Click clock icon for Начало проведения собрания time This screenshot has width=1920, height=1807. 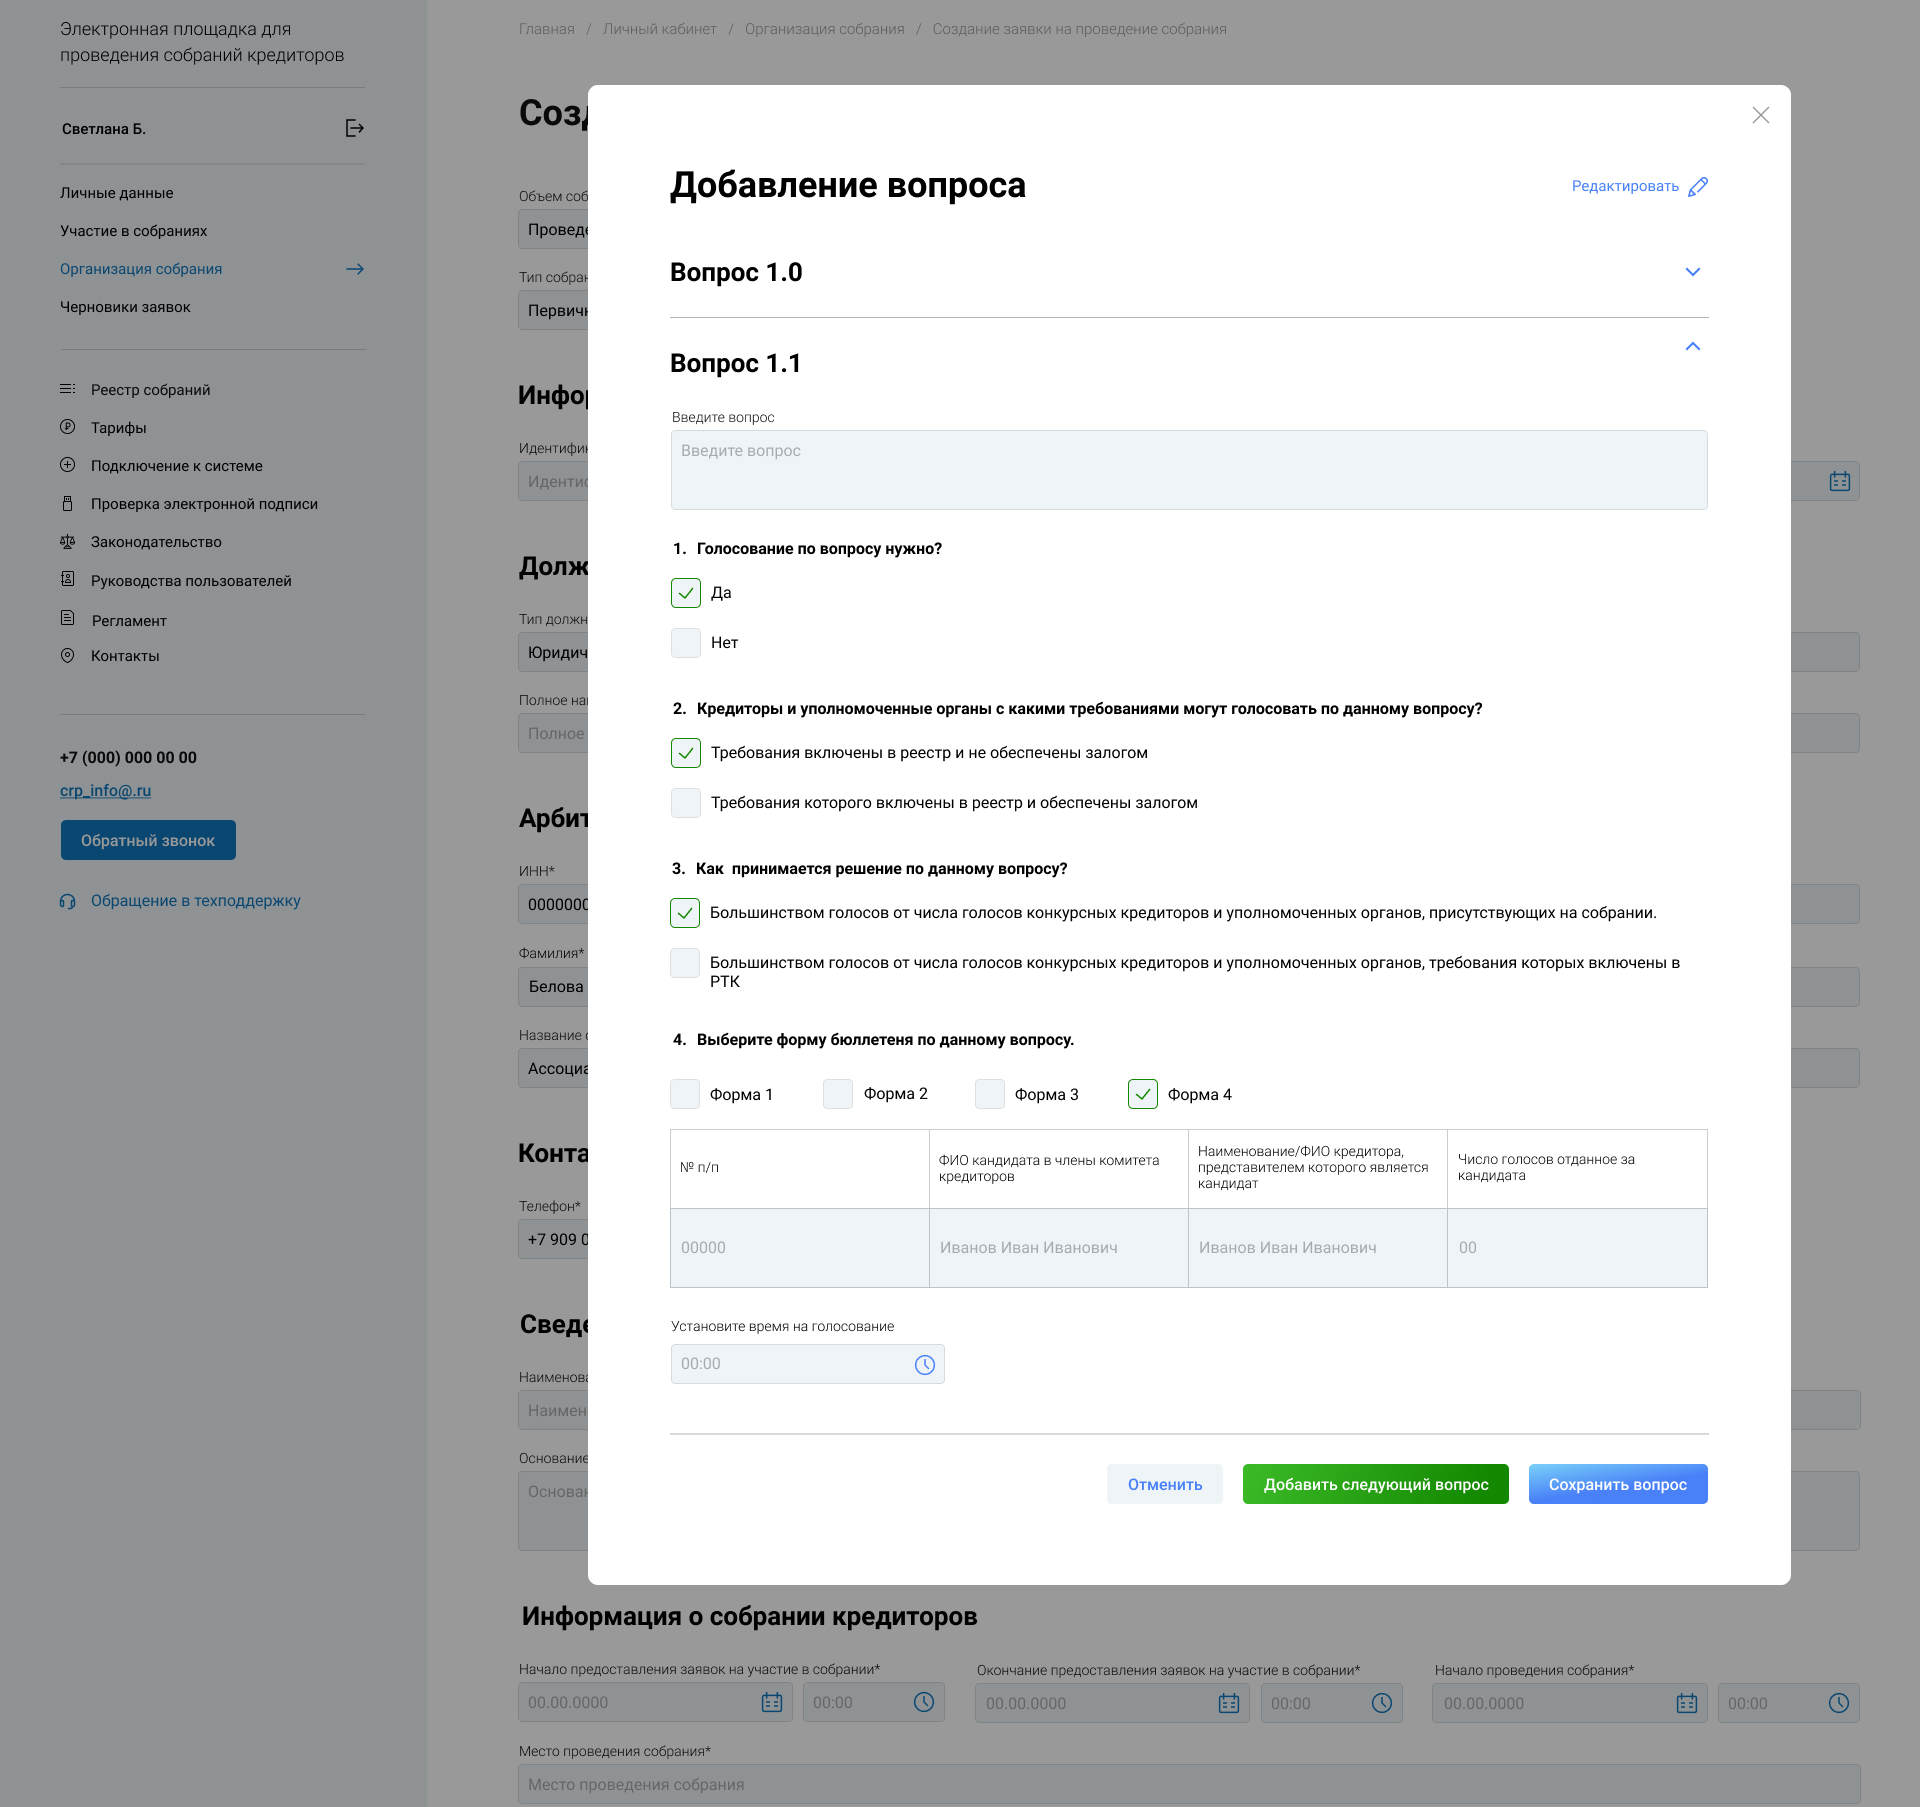[1839, 1703]
